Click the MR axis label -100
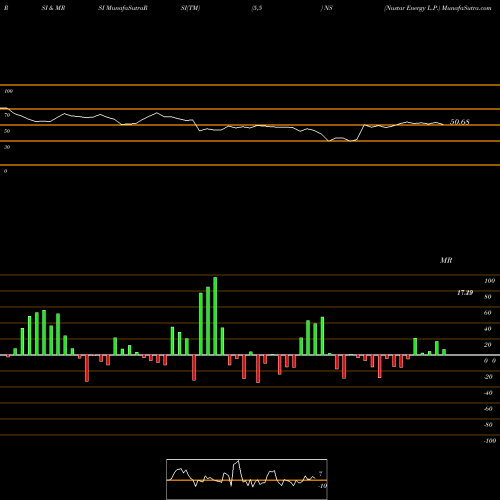Image resolution: width=500 pixels, height=500 pixels. [x=489, y=441]
